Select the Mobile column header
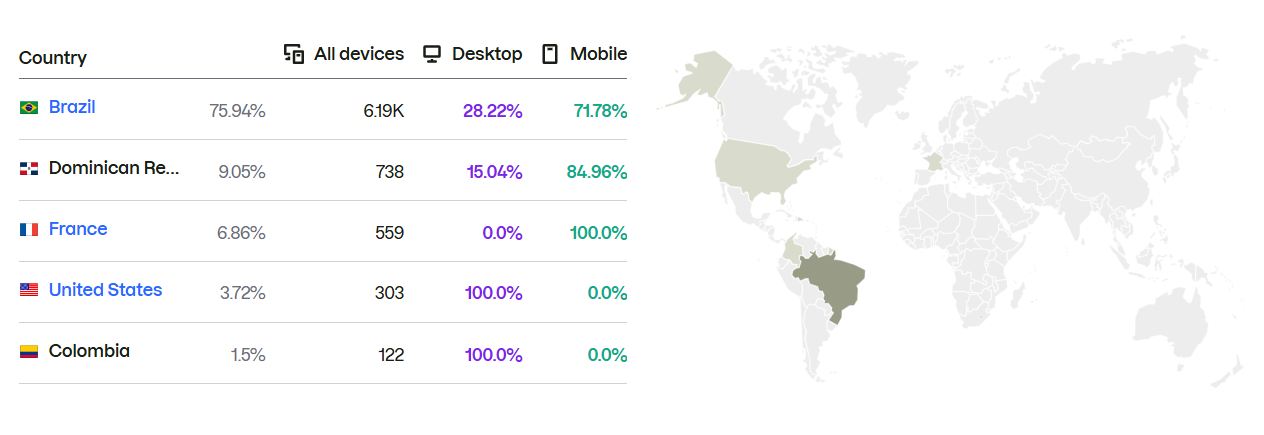 point(585,54)
